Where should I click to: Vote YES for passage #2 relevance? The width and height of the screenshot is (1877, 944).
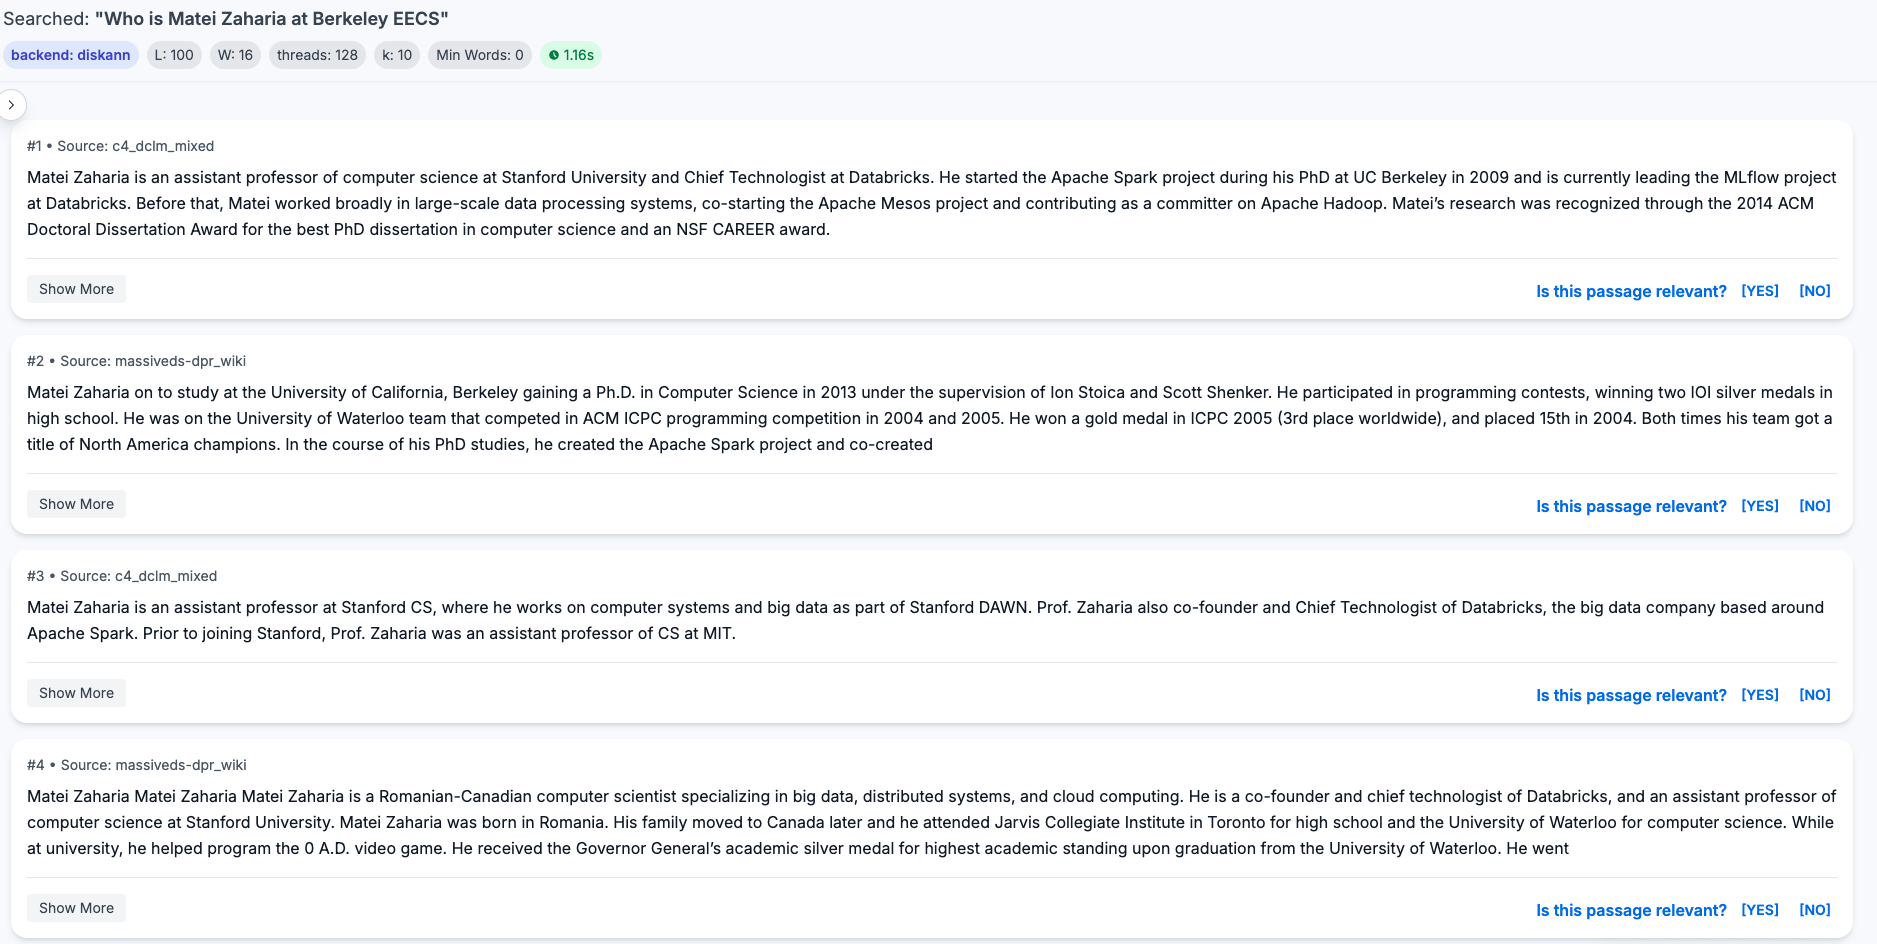[1759, 506]
